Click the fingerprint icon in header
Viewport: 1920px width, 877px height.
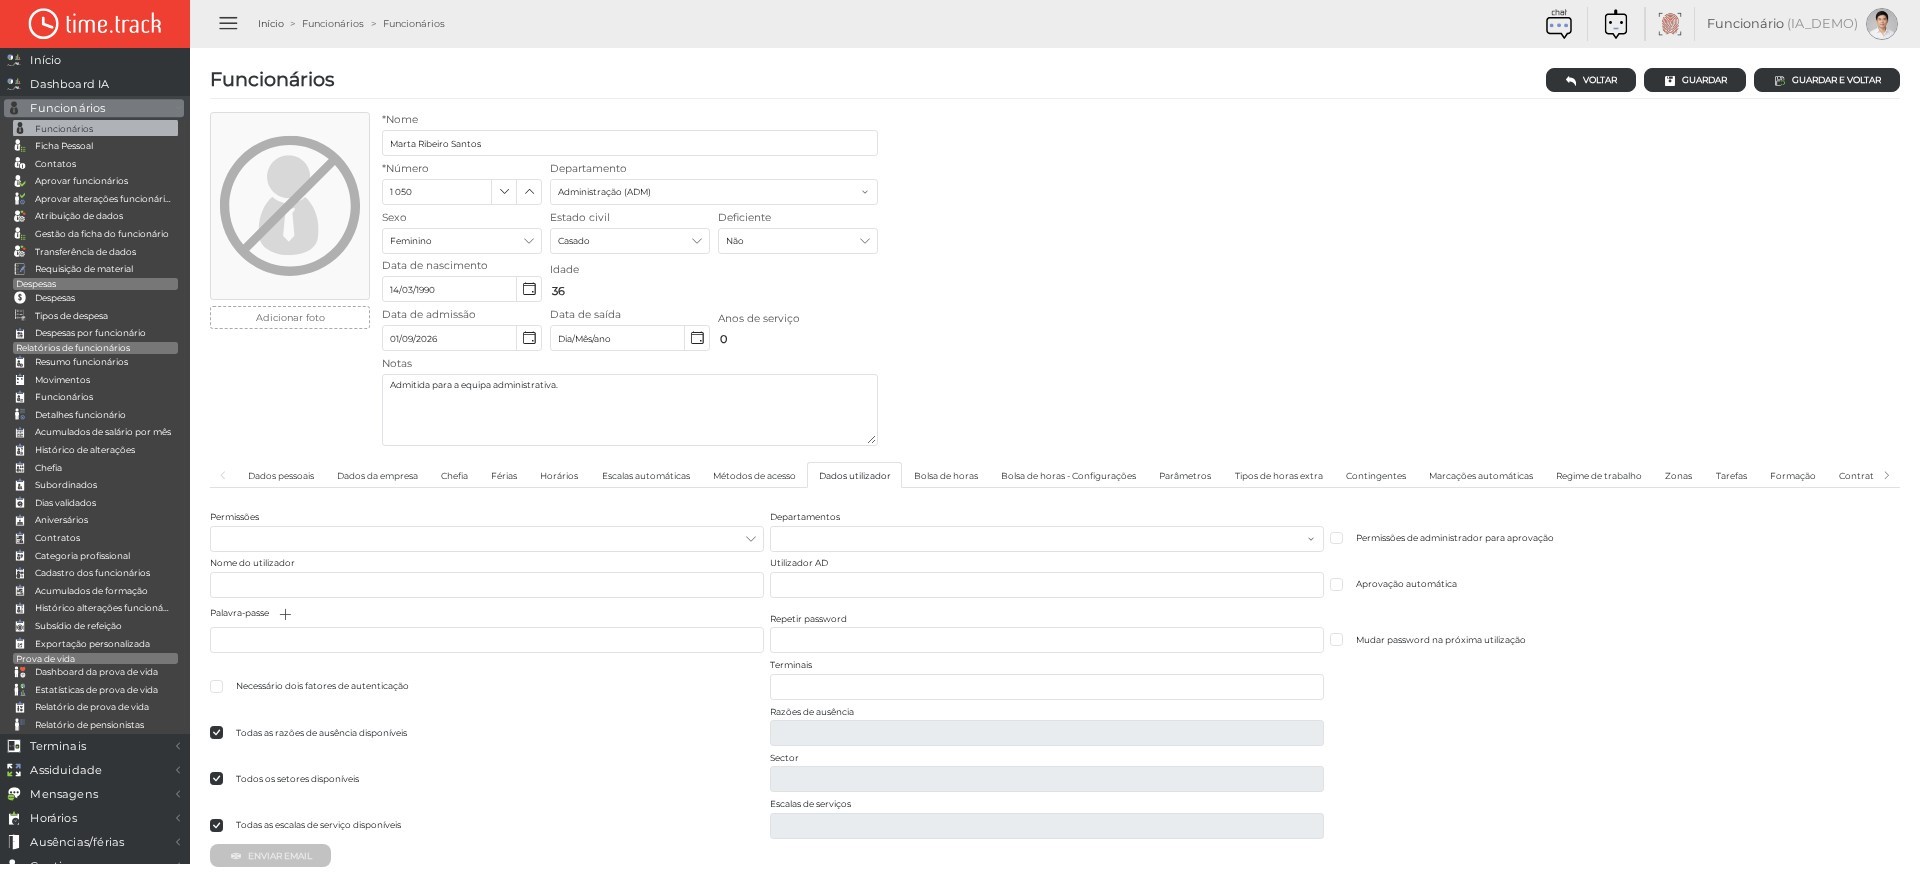(1669, 24)
